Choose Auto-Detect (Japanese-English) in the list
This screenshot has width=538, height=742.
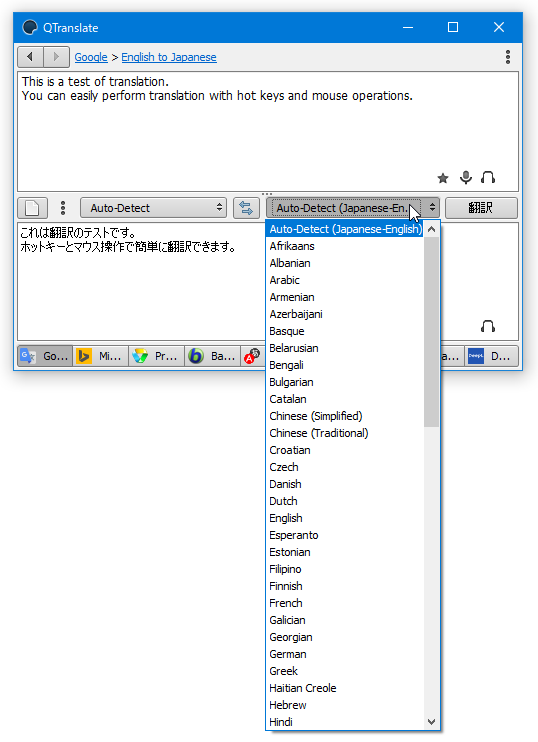(344, 229)
